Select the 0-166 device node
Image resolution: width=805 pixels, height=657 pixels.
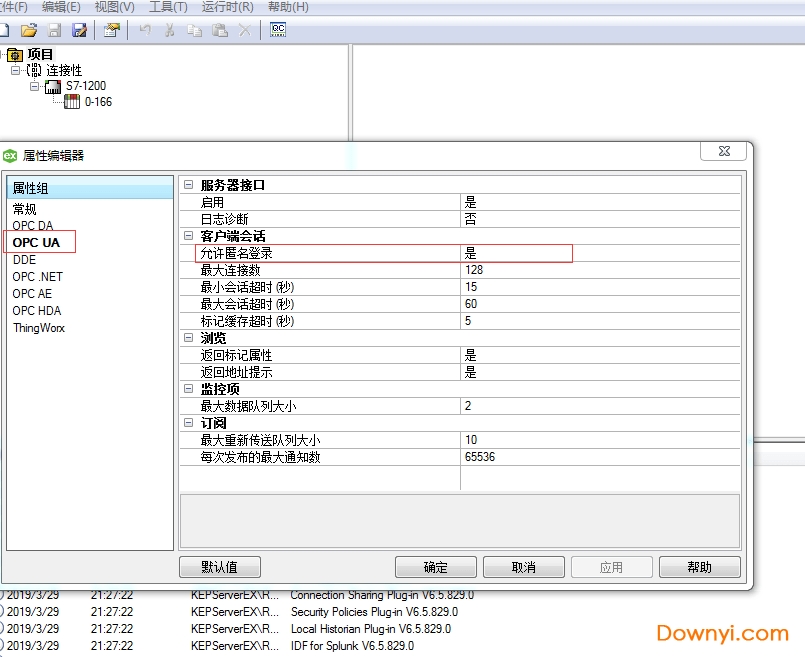(x=97, y=102)
